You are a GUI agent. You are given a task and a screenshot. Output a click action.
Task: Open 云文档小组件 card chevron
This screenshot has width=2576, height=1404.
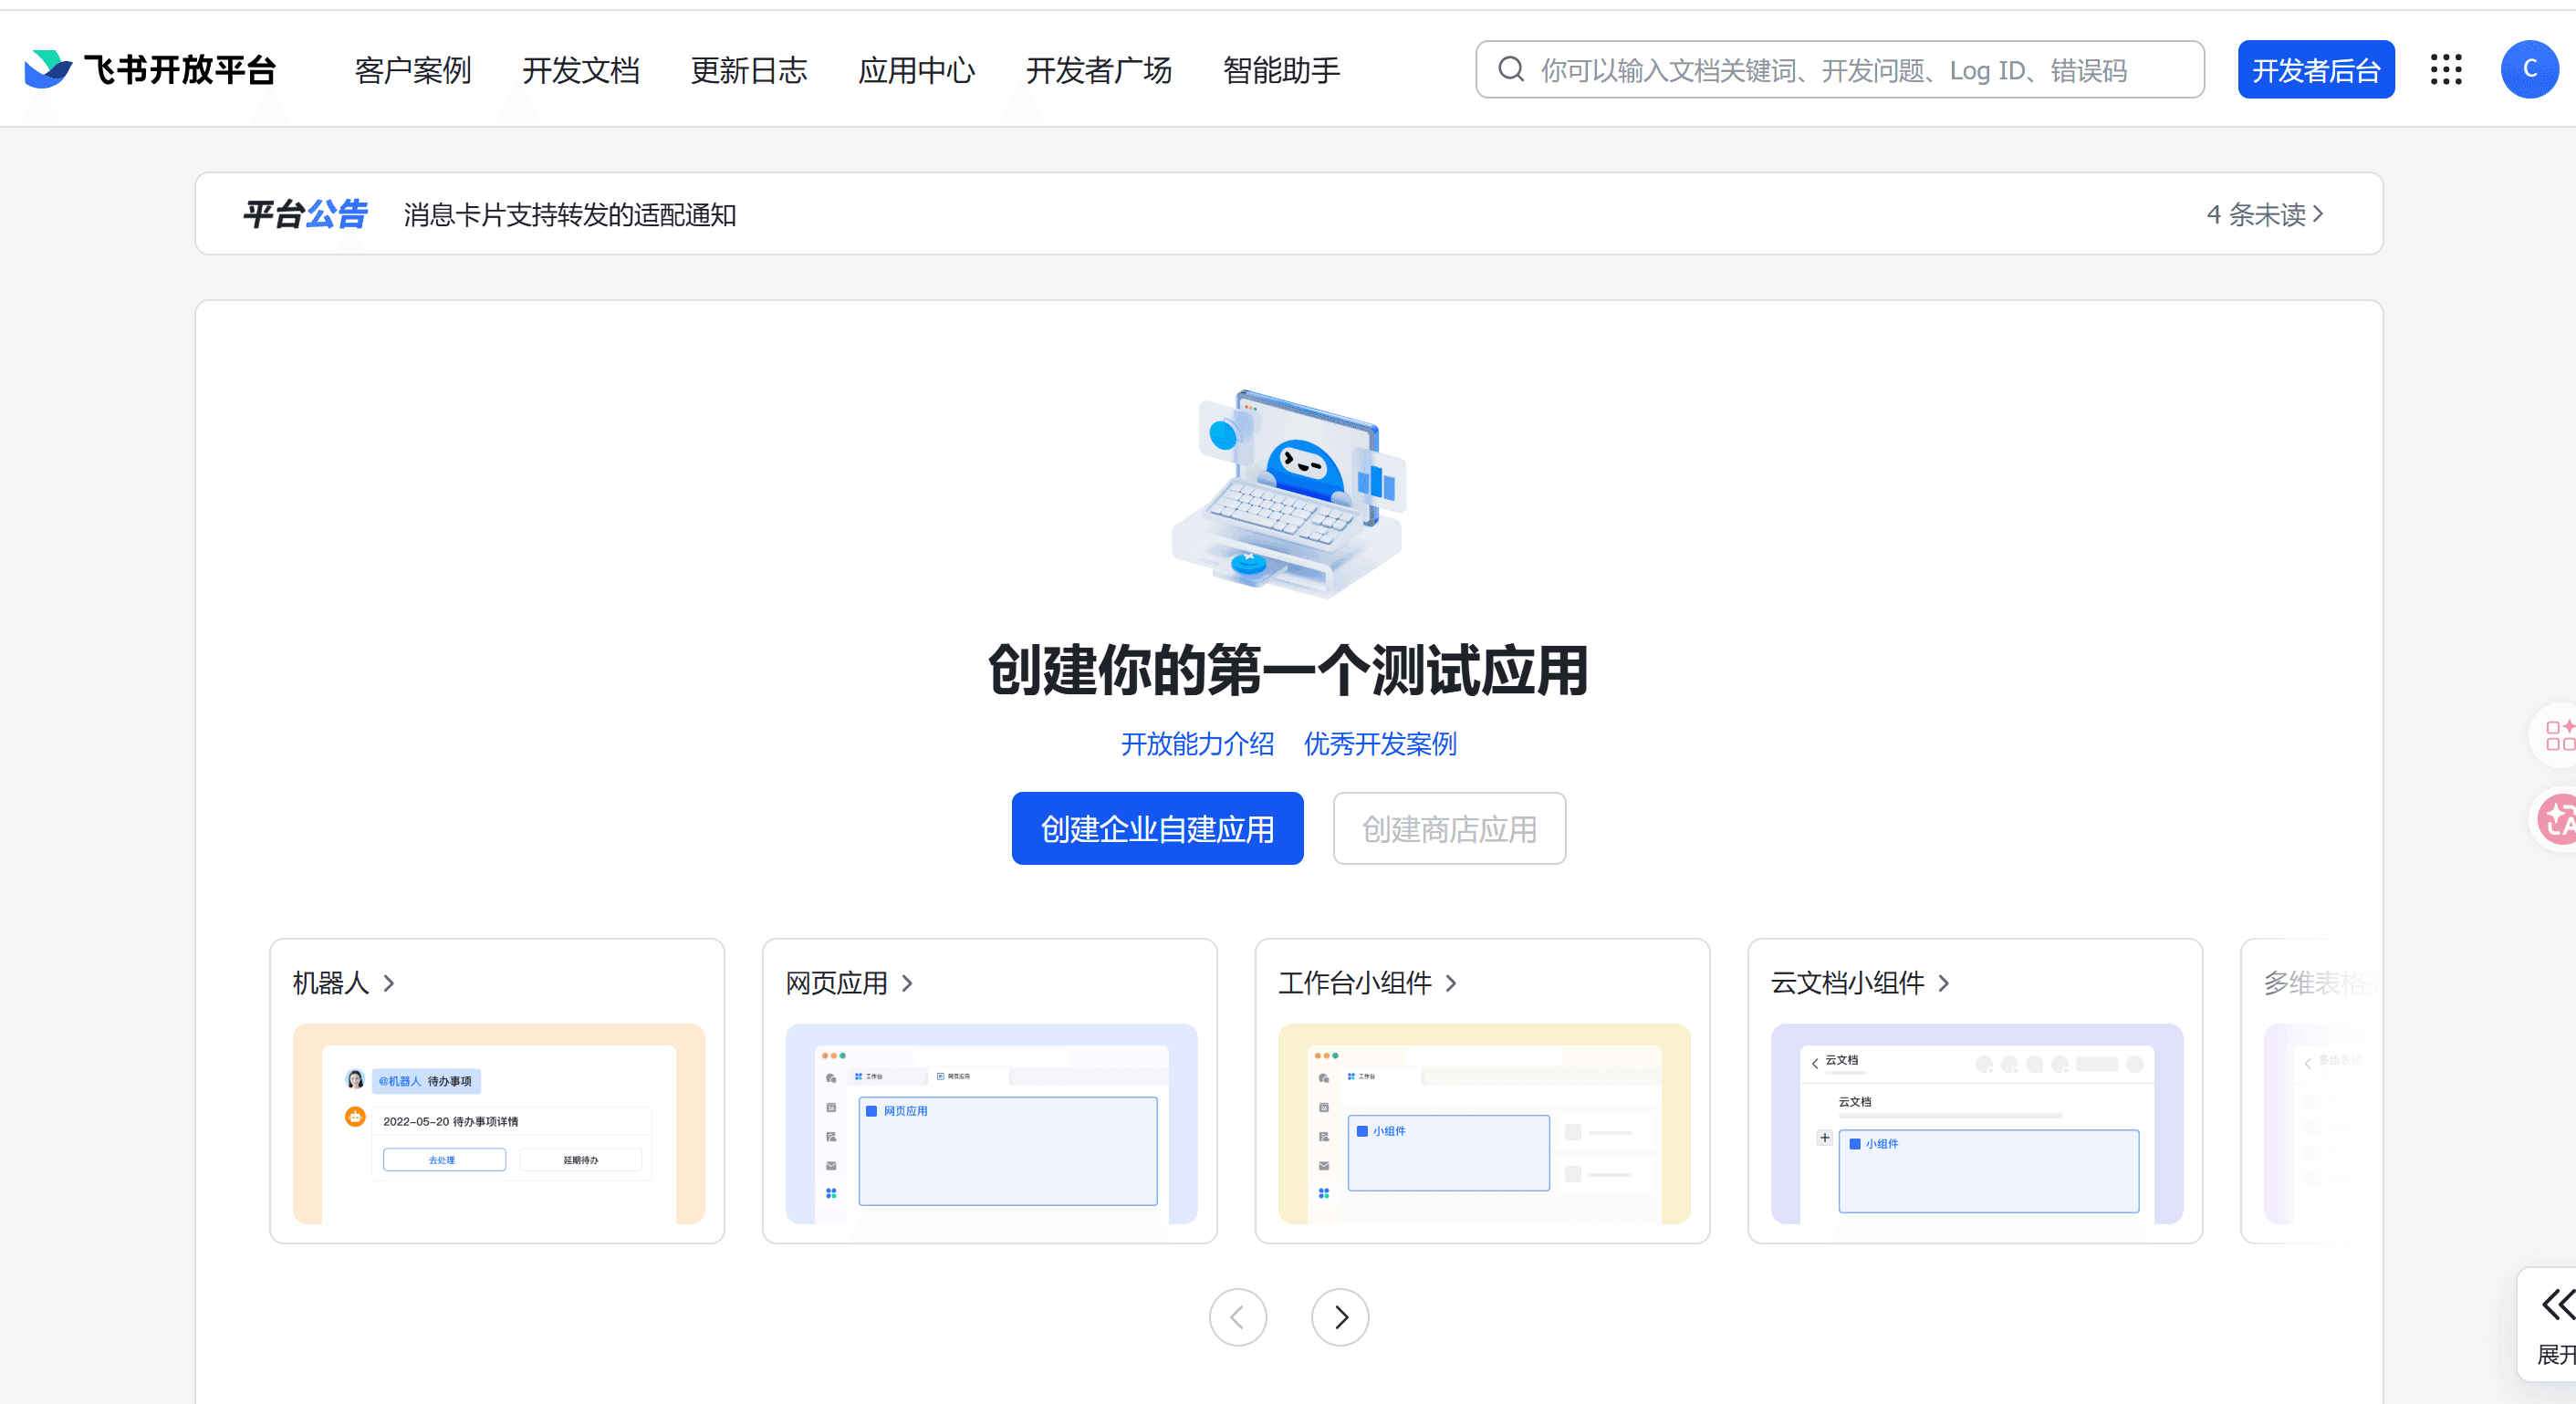click(x=1943, y=983)
